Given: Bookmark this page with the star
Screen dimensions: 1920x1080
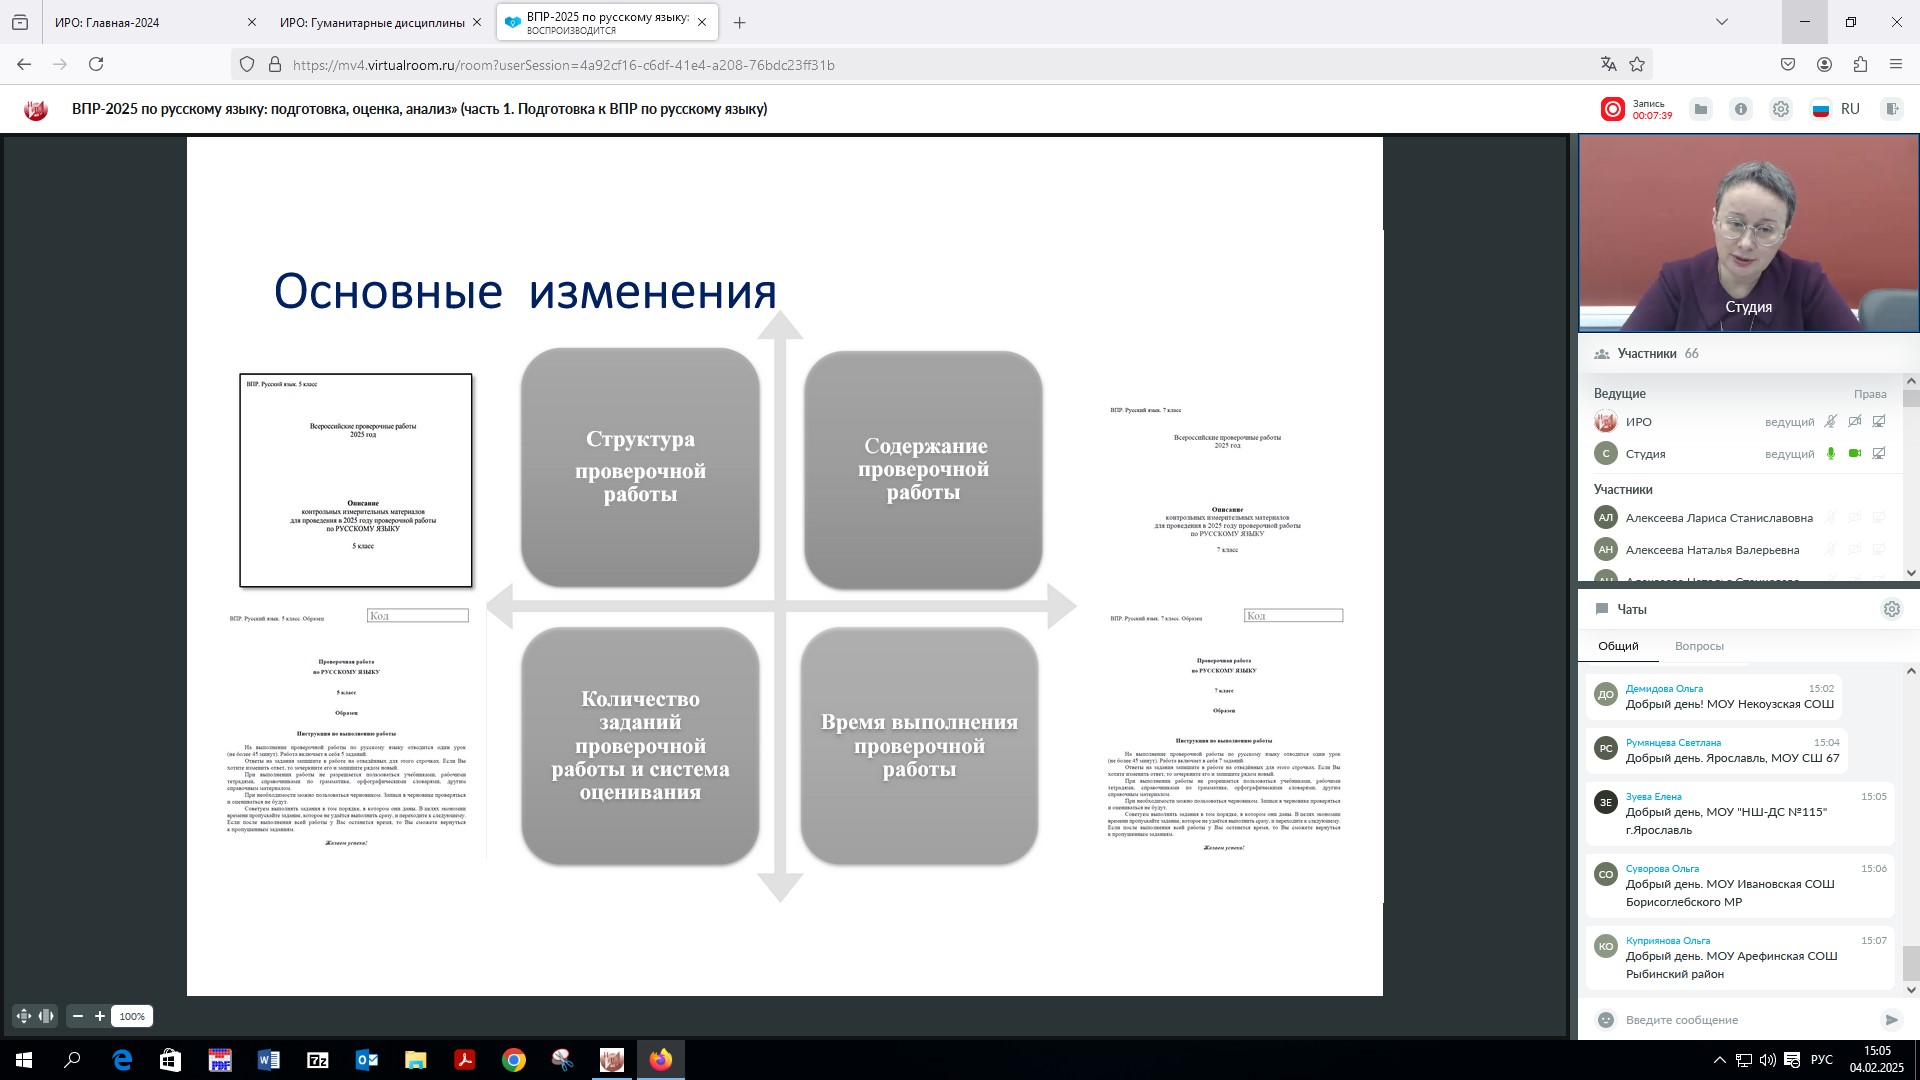Looking at the screenshot, I should point(1637,64).
